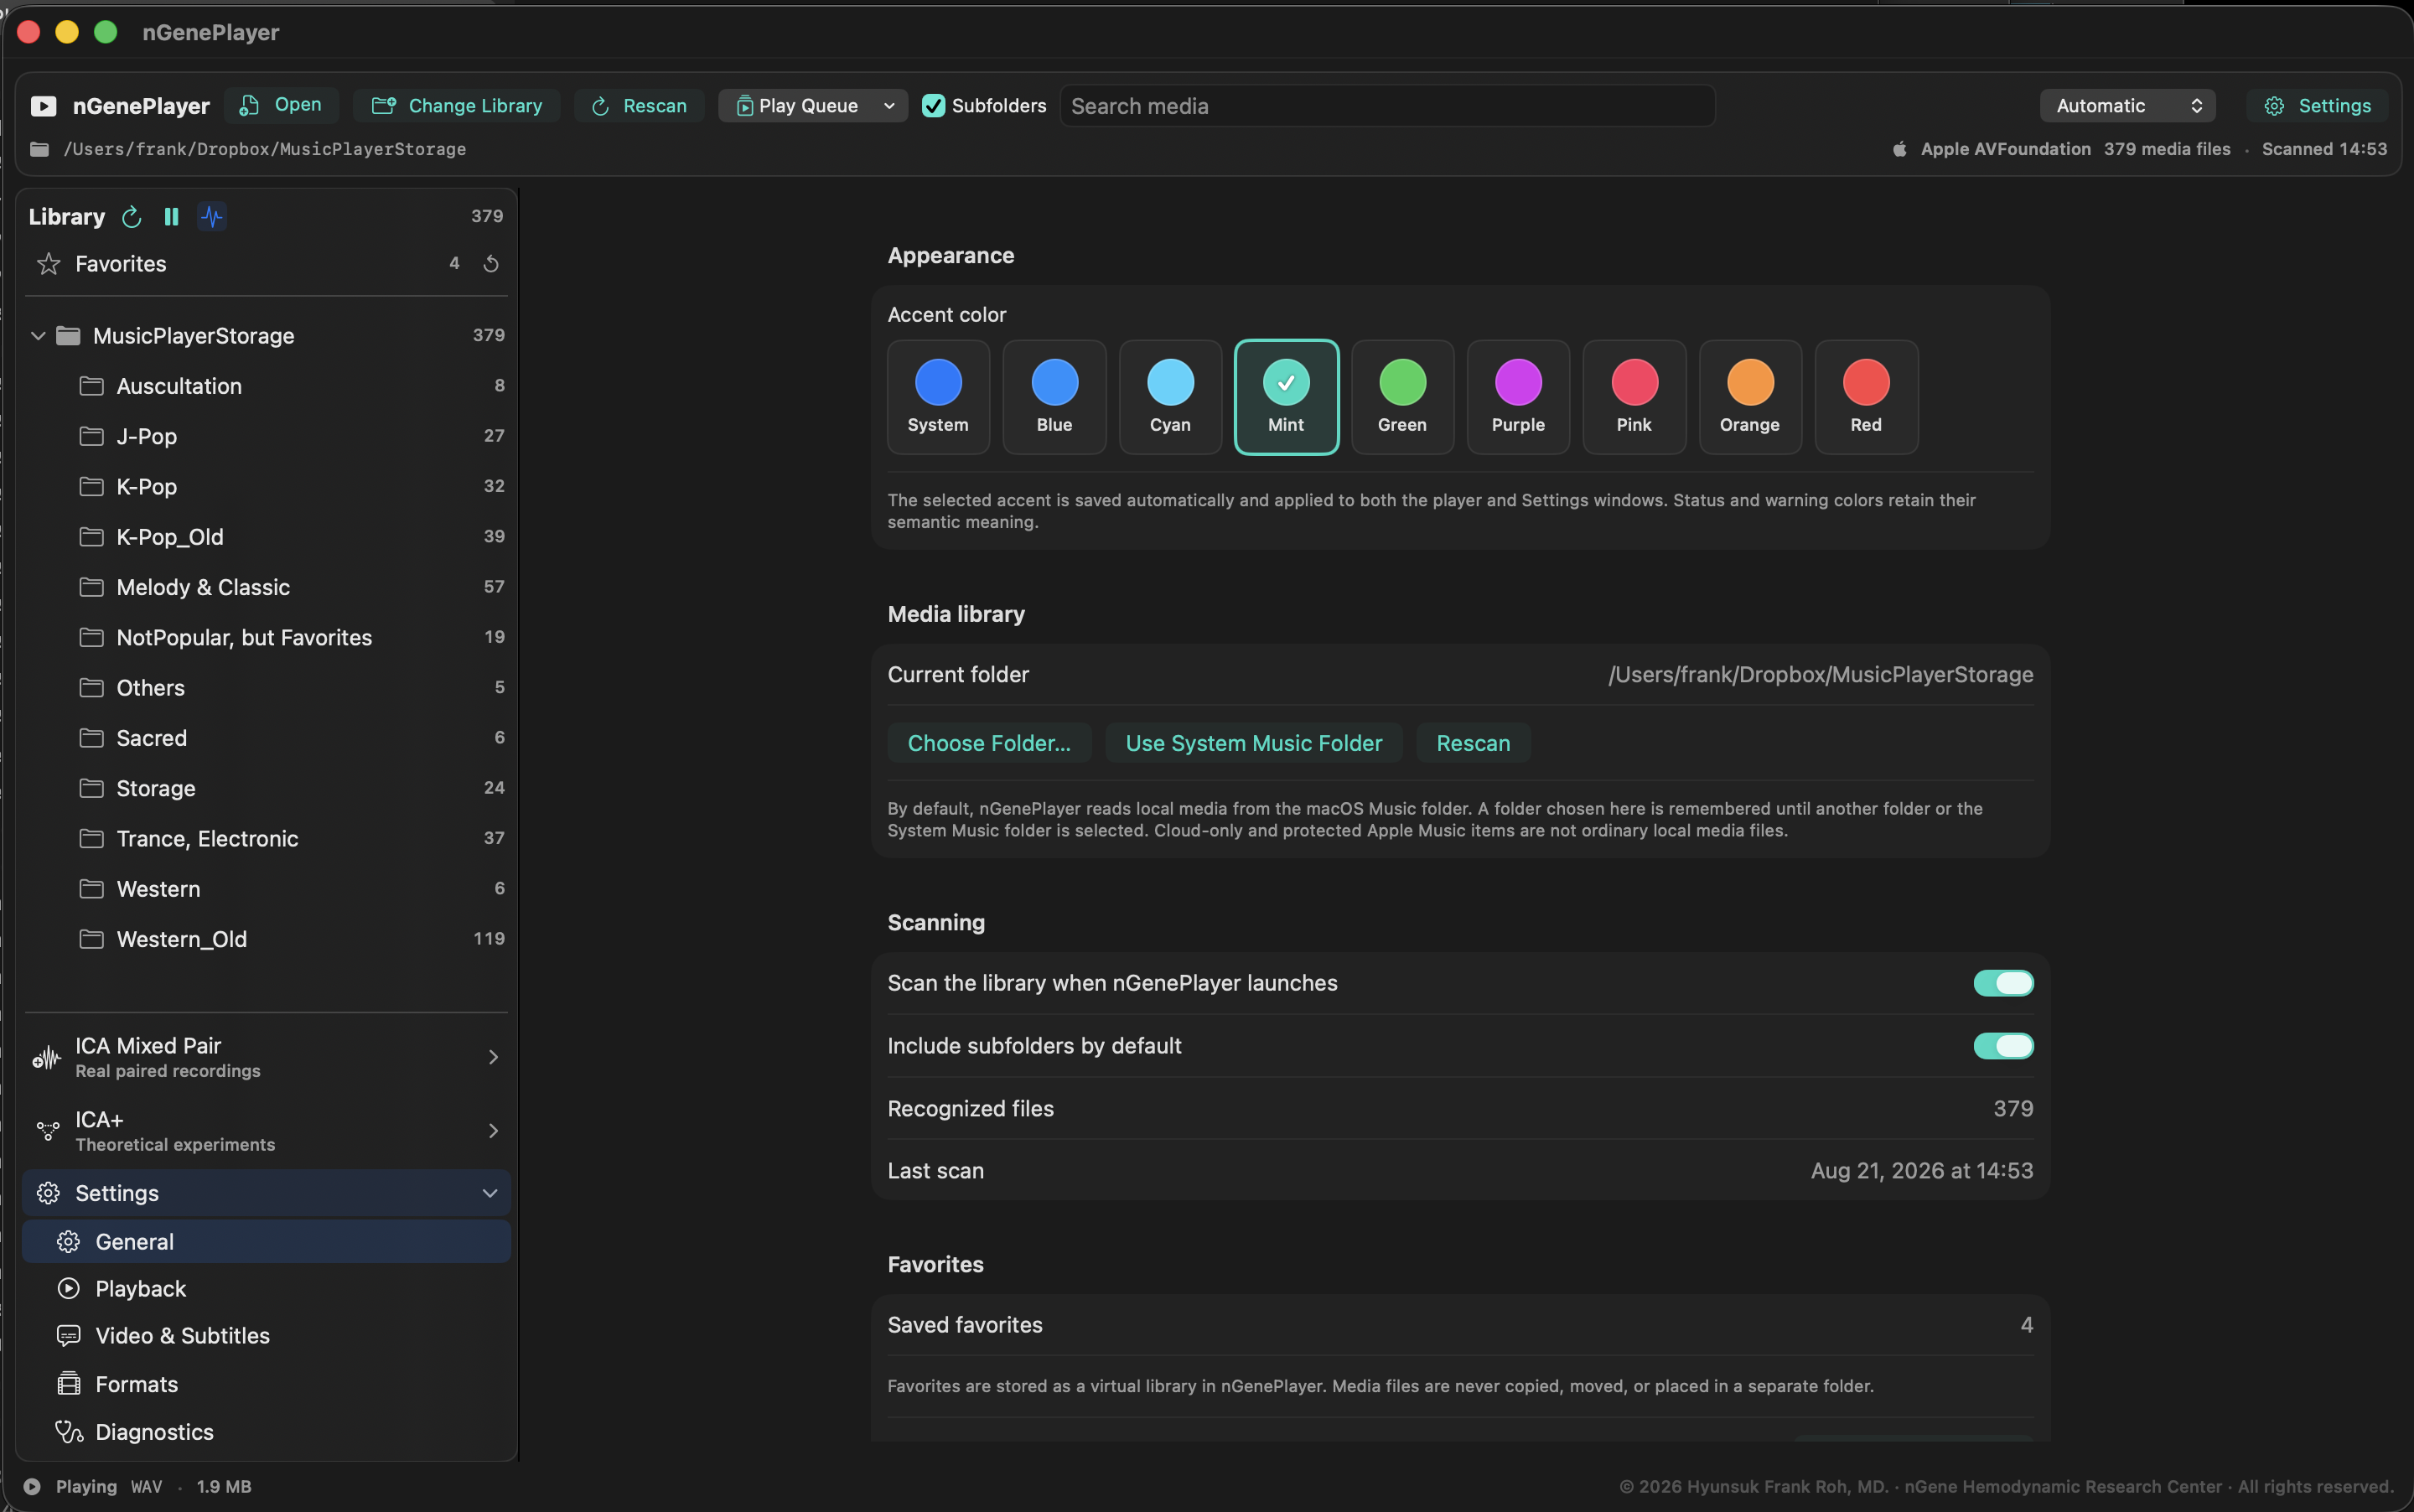Click the pause icon in Library header

(172, 217)
